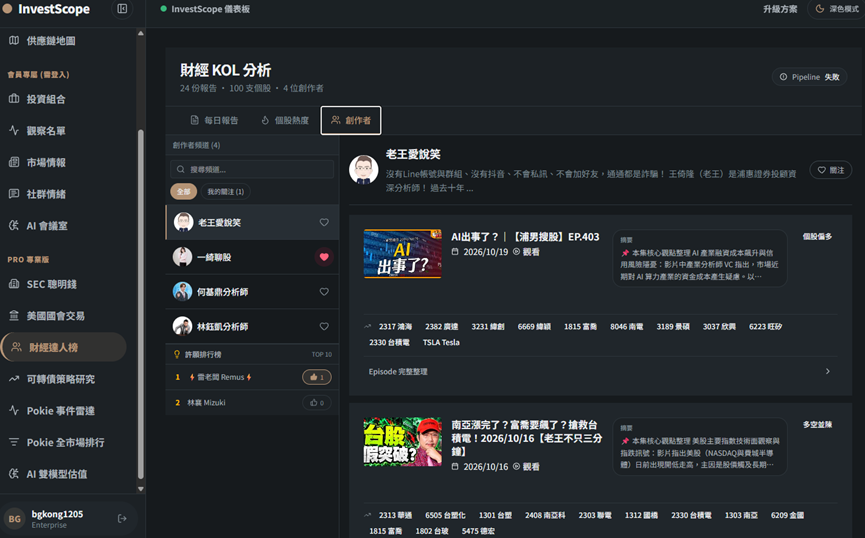Toggle favorite heart for 林鈺凱分析師
The height and width of the screenshot is (538, 865).
[x=324, y=327]
